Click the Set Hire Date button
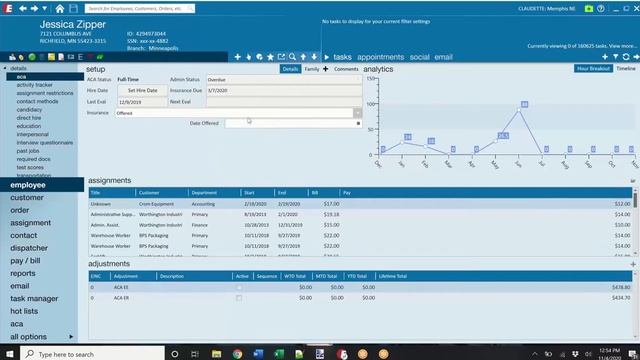The width and height of the screenshot is (640, 360). [142, 91]
